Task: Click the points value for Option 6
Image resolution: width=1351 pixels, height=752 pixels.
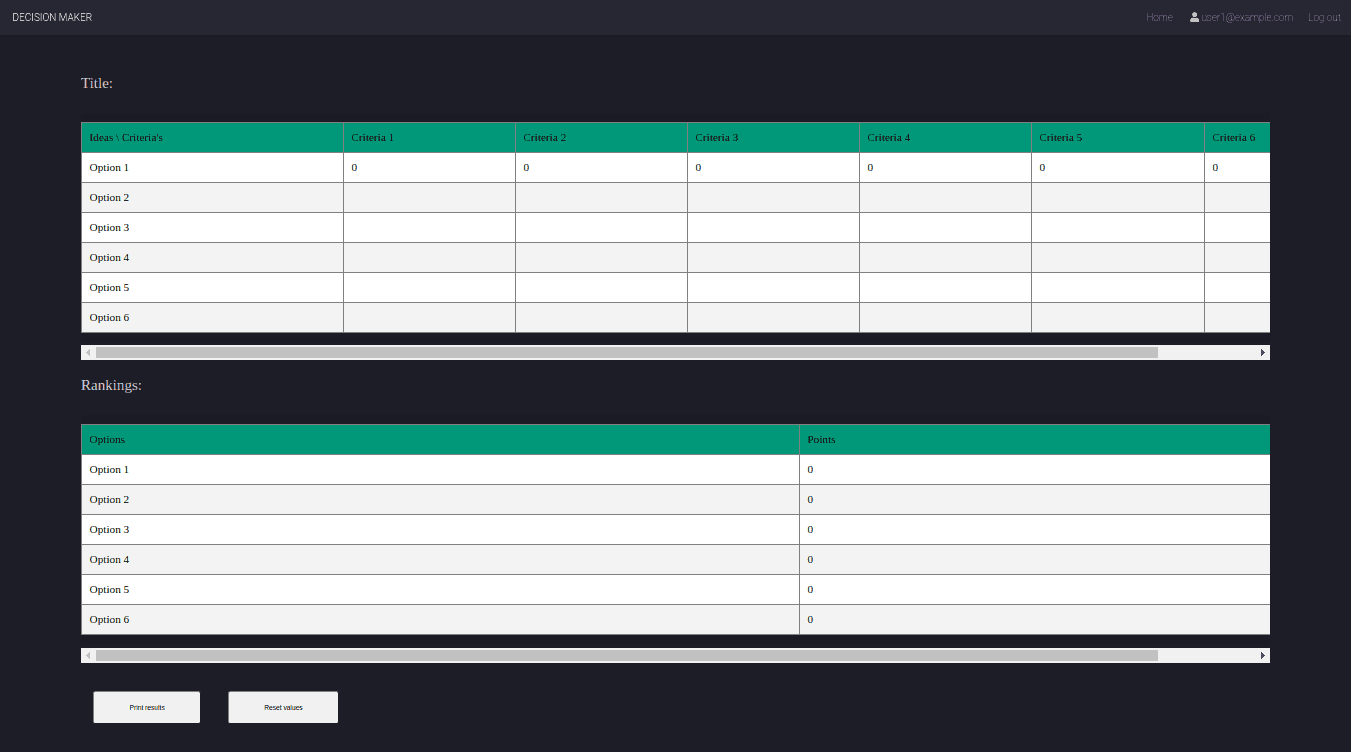Action: [1035, 619]
